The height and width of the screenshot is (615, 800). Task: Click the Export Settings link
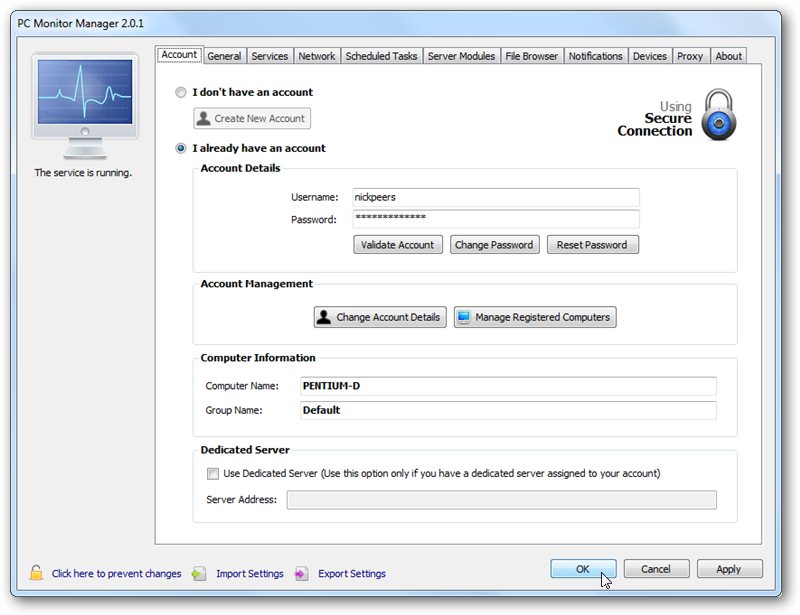click(352, 574)
